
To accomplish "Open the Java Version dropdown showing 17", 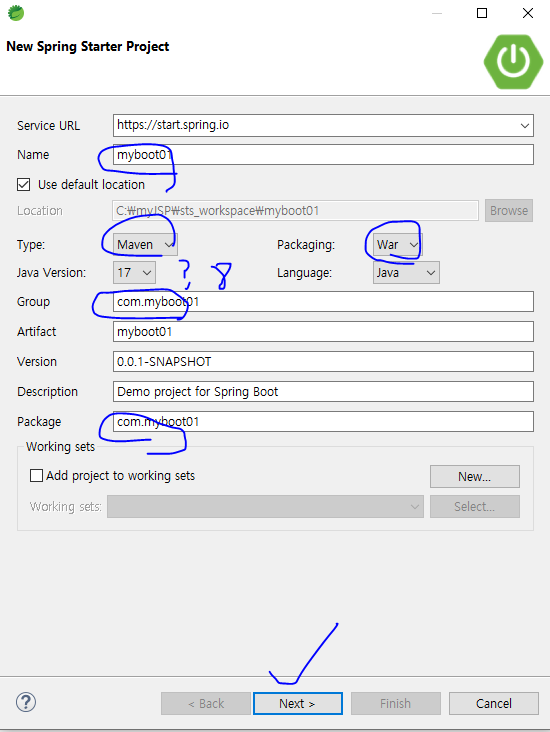I will point(134,273).
